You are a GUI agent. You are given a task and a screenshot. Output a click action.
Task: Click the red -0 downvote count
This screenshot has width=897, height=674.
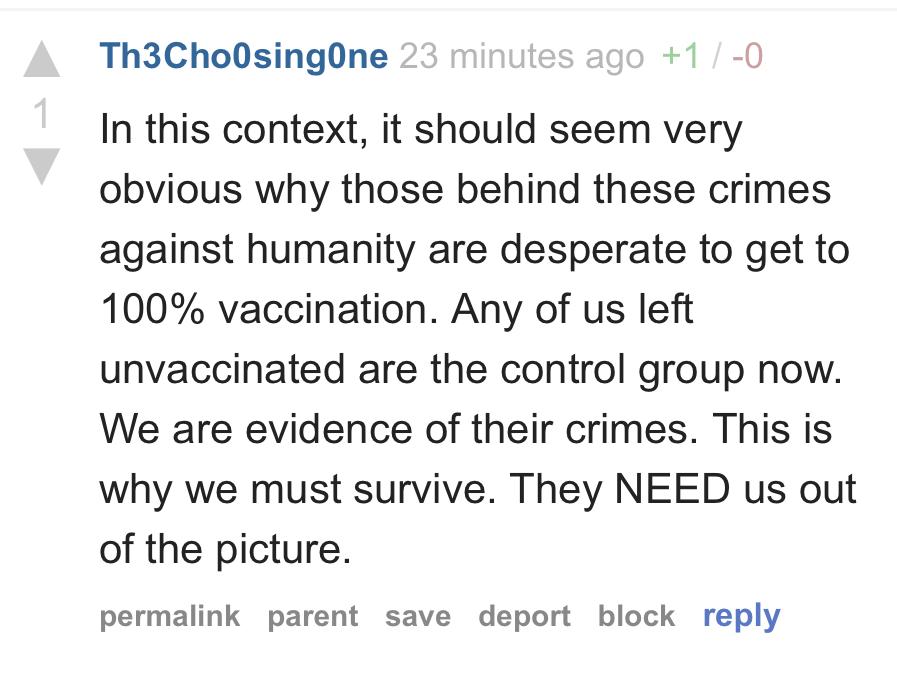747,56
